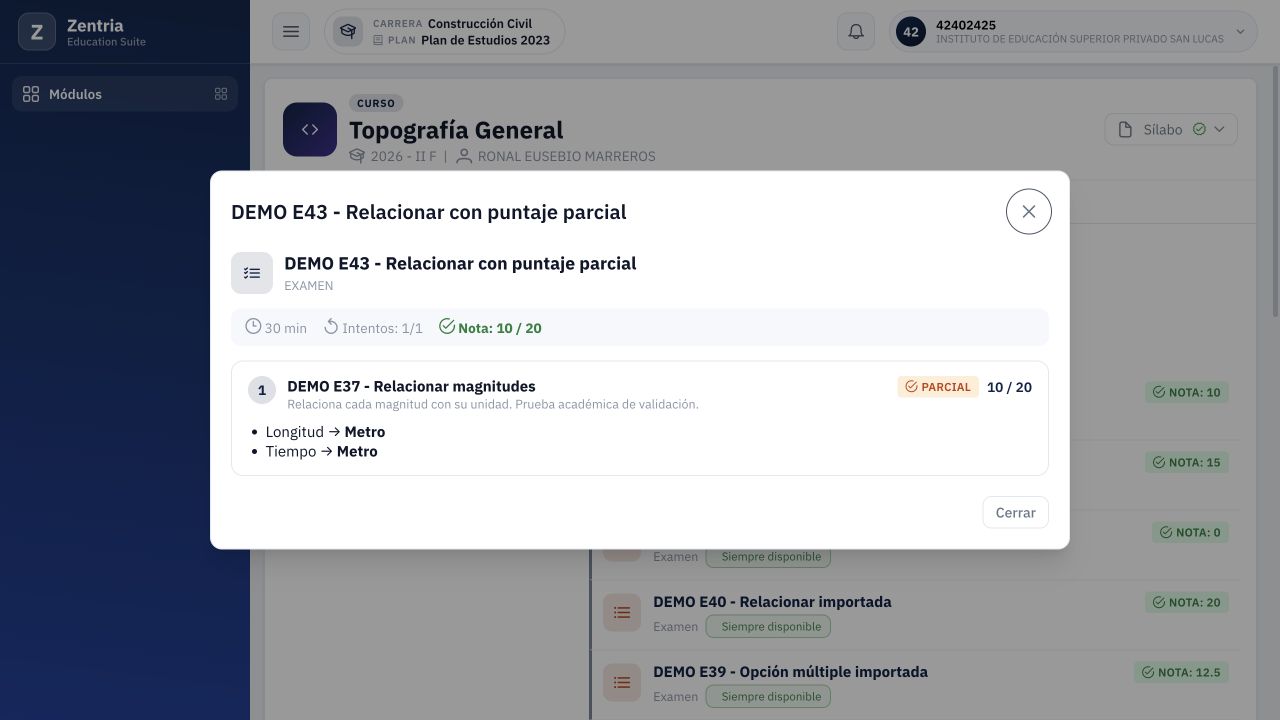This screenshot has height=720, width=1280.
Task: Click the clock icon next to 30 min
Action: [253, 327]
